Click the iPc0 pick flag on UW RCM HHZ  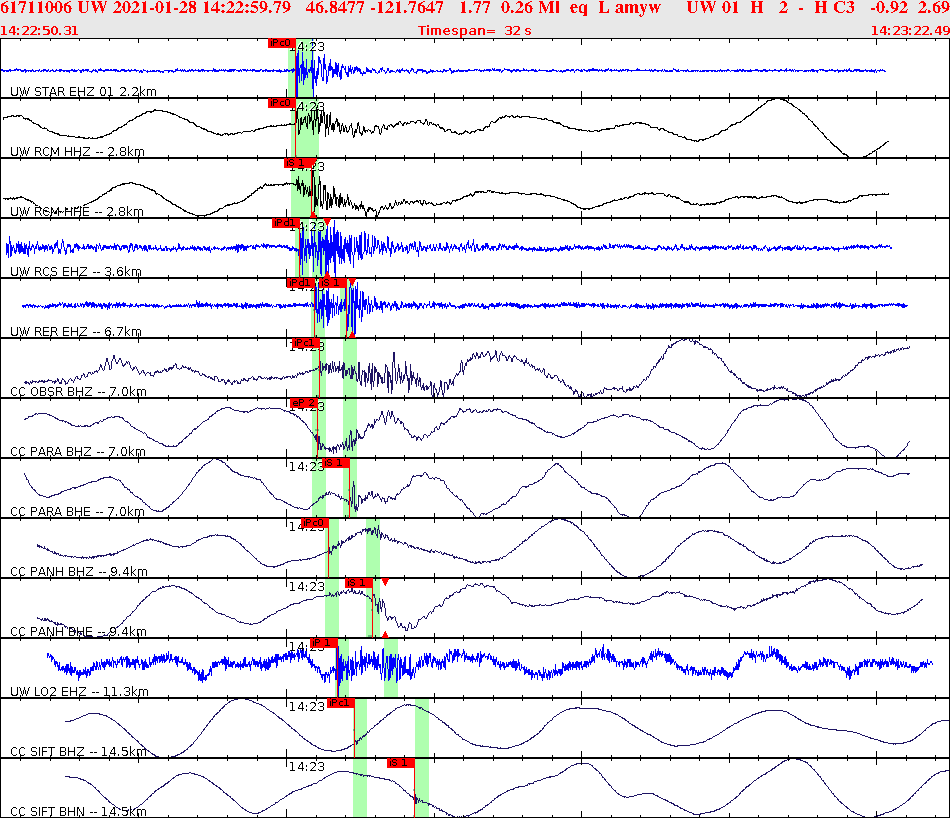[281, 102]
